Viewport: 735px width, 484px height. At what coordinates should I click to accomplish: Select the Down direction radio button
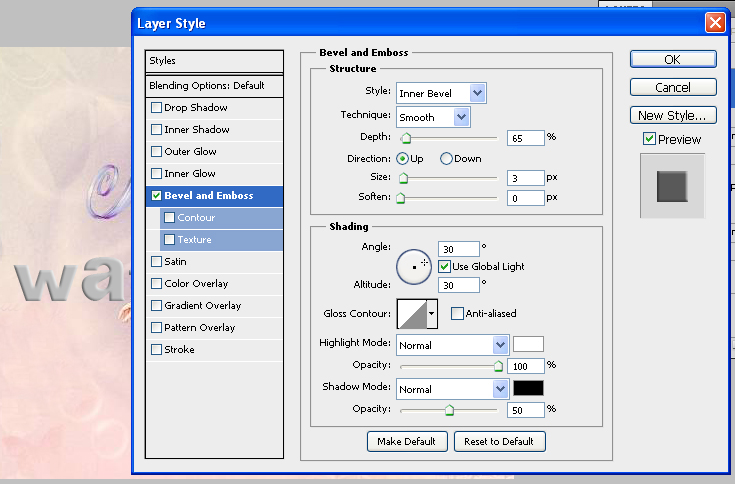(446, 158)
